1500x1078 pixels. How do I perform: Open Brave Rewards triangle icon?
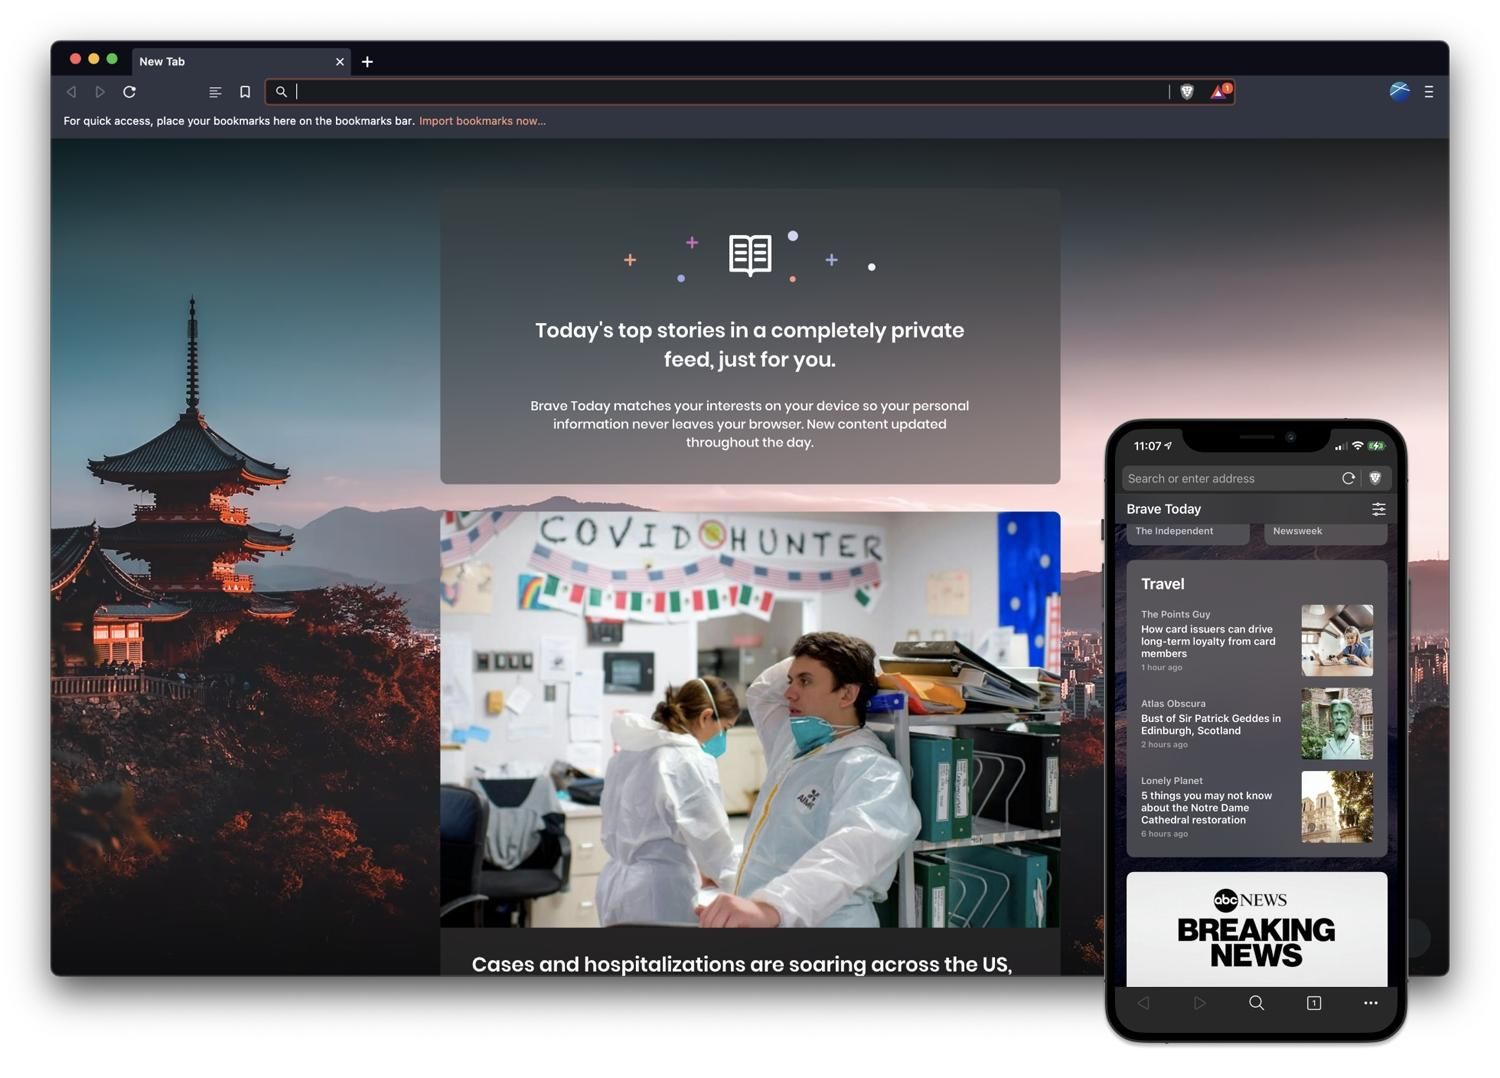coord(1219,92)
